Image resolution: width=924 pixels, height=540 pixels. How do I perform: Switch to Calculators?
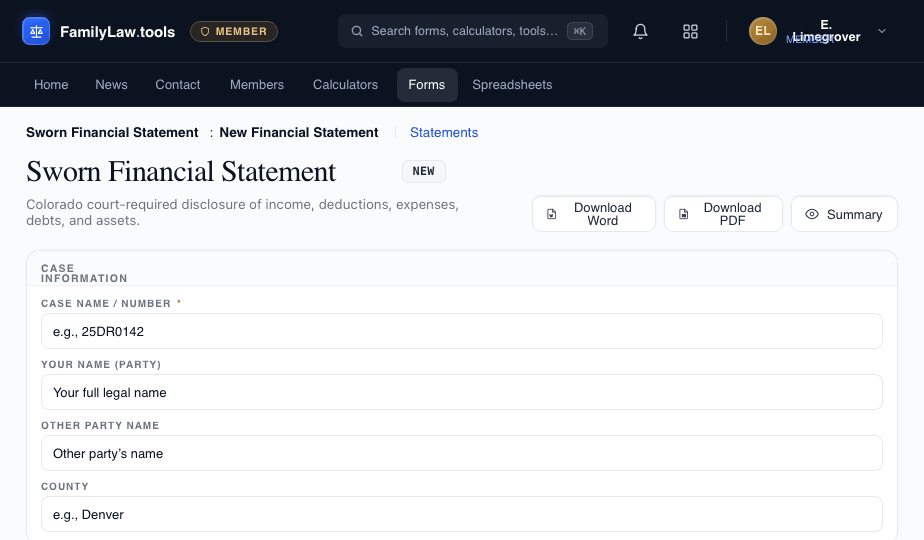345,85
